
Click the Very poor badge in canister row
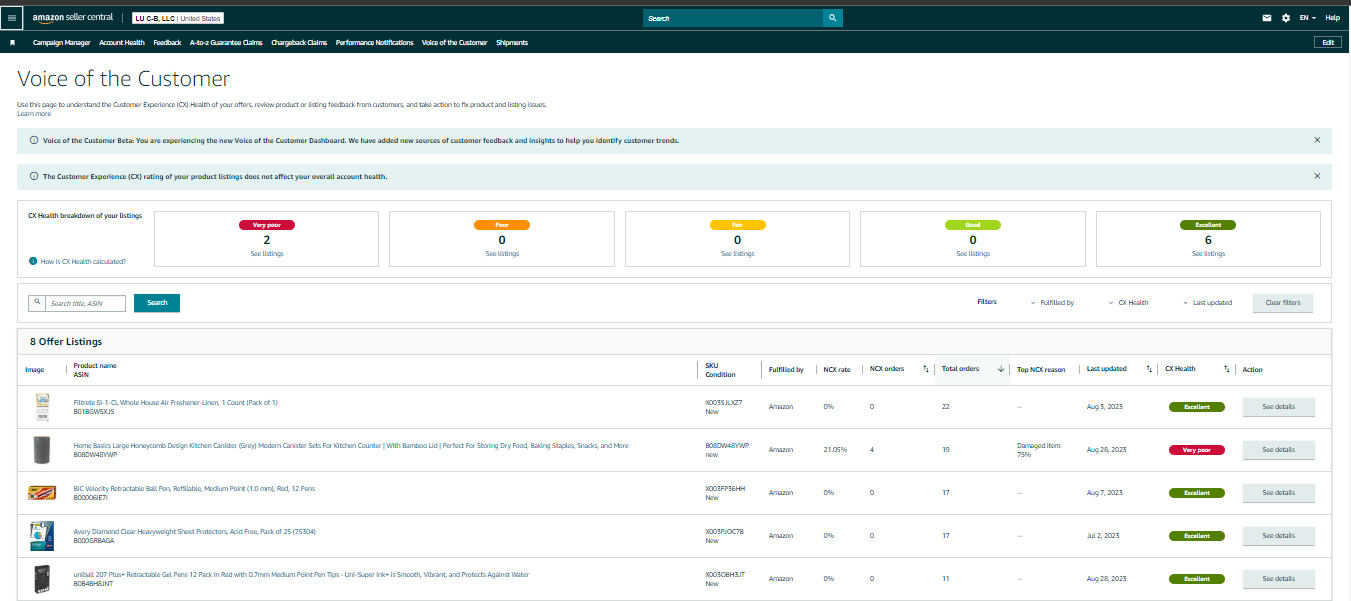[x=1197, y=450]
